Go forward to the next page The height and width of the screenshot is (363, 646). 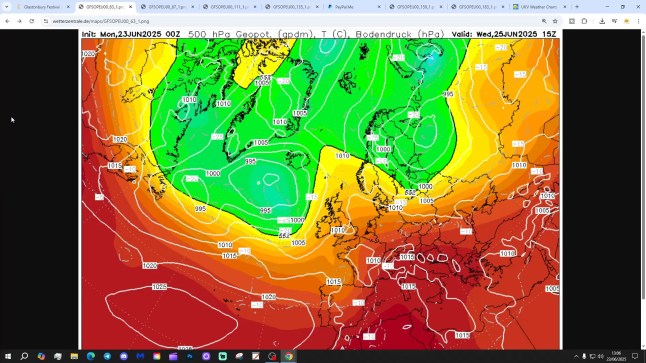(19, 21)
